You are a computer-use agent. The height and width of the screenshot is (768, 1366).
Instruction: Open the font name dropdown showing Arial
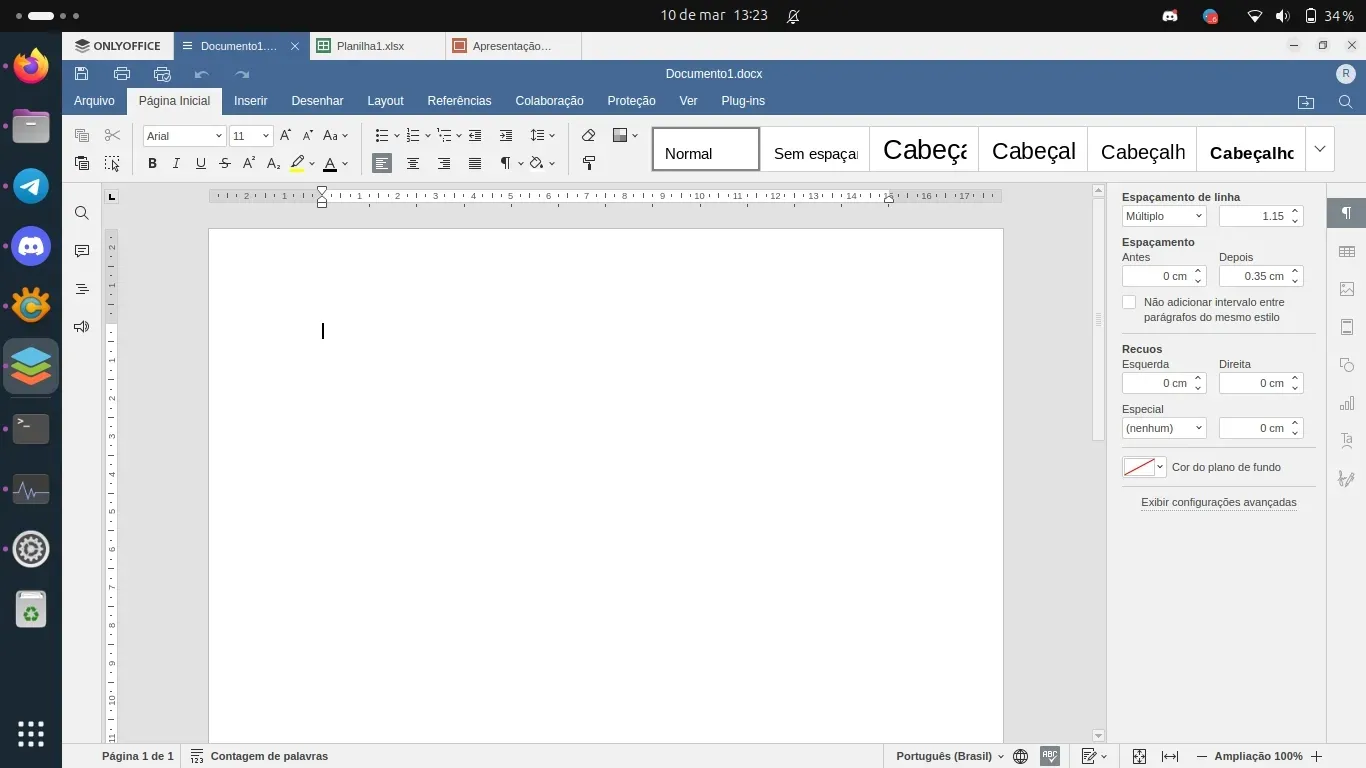[x=184, y=136]
